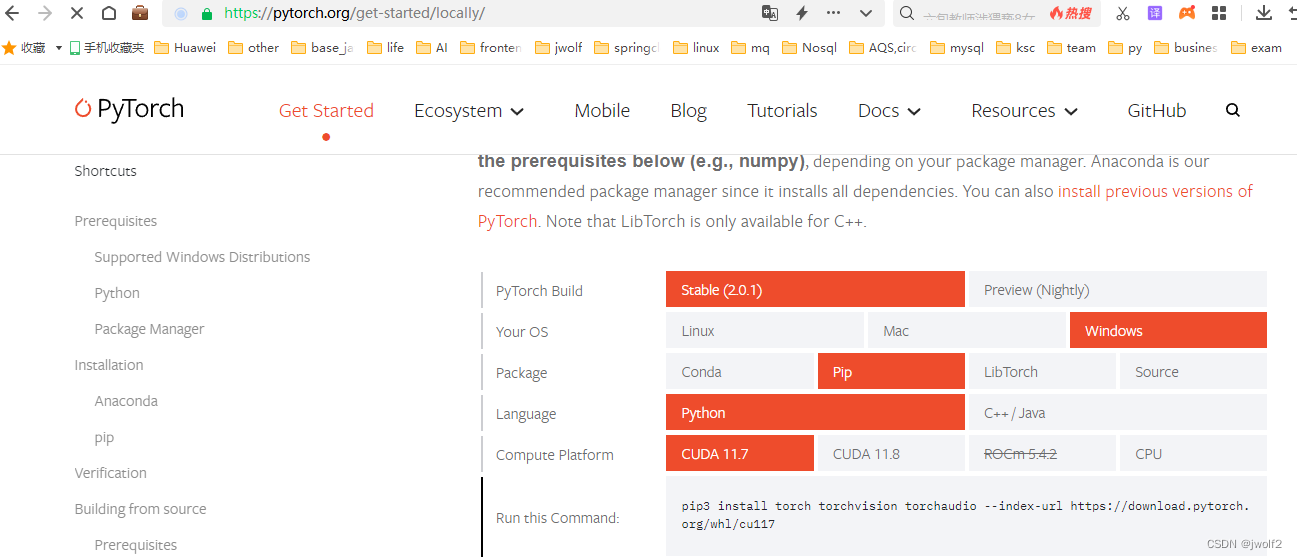This screenshot has width=1297, height=560.
Task: Open the 'ksc' bookmark folder
Action: coord(1015,47)
